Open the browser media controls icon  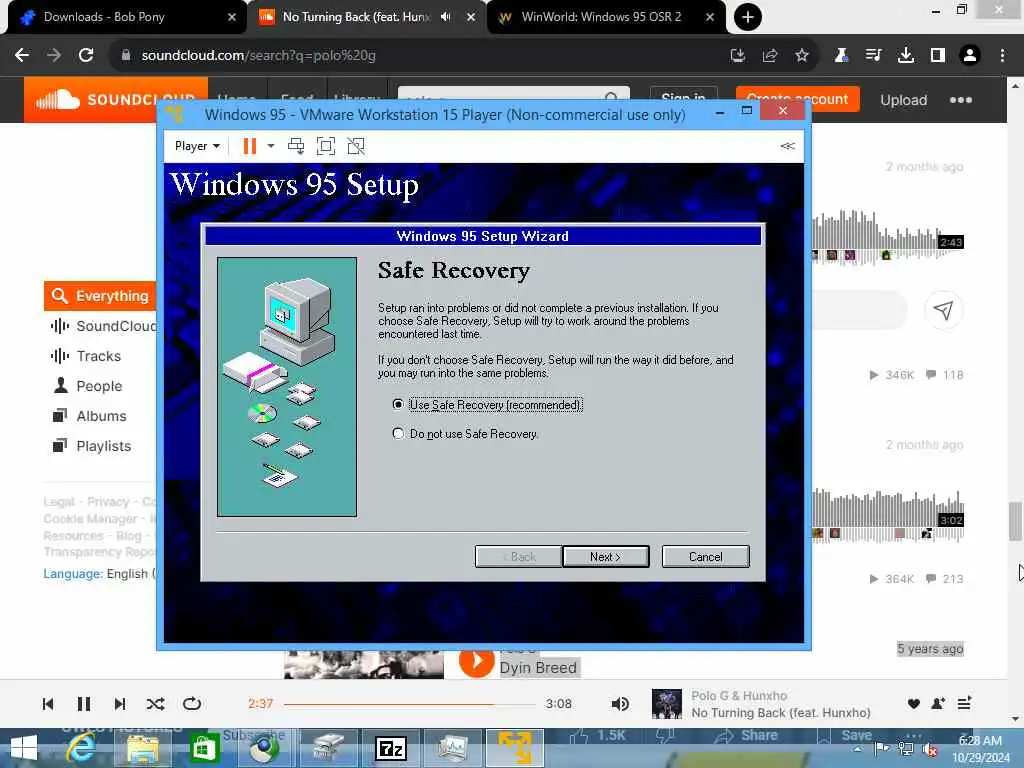point(873,56)
